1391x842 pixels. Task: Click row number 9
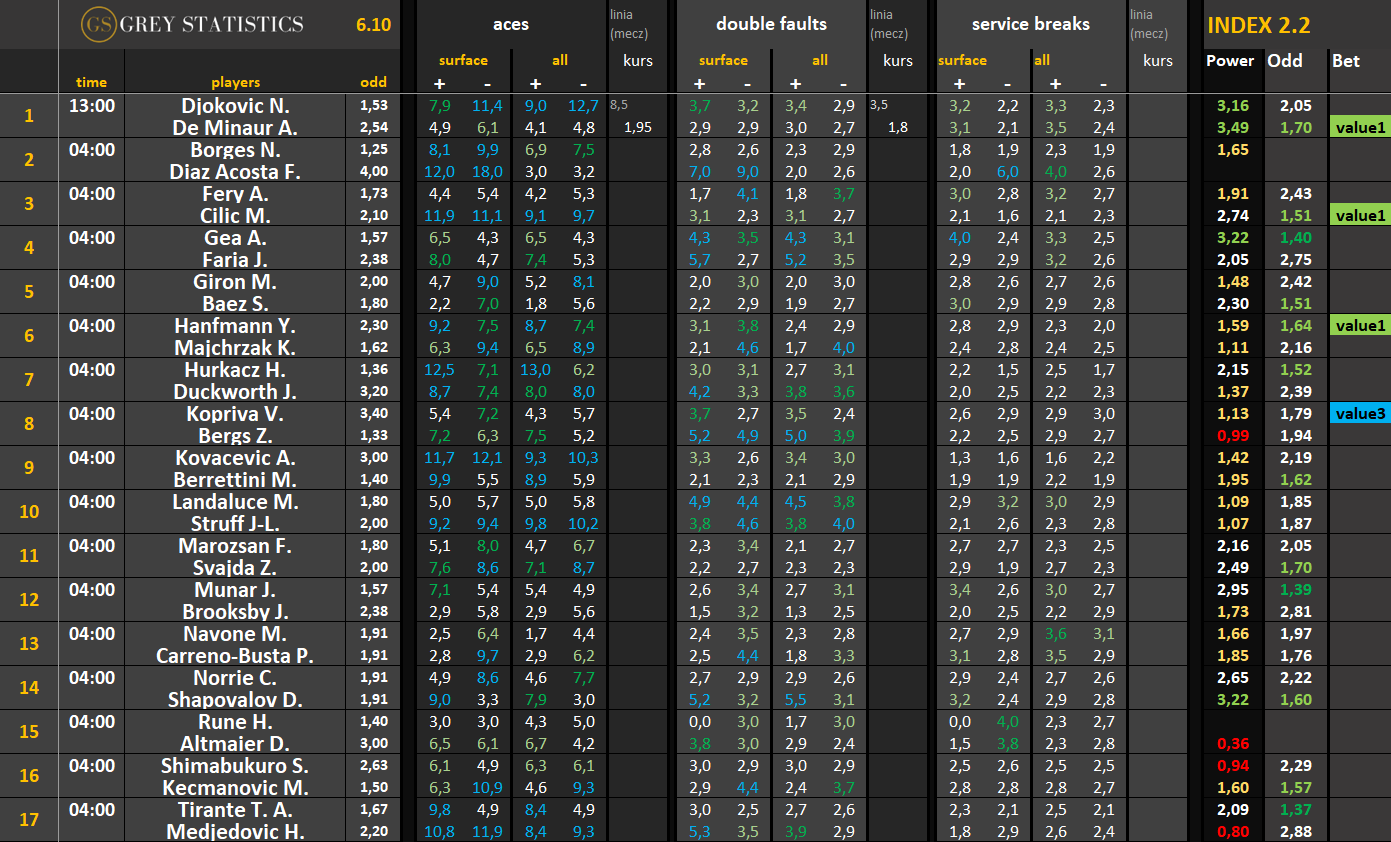[x=29, y=468]
